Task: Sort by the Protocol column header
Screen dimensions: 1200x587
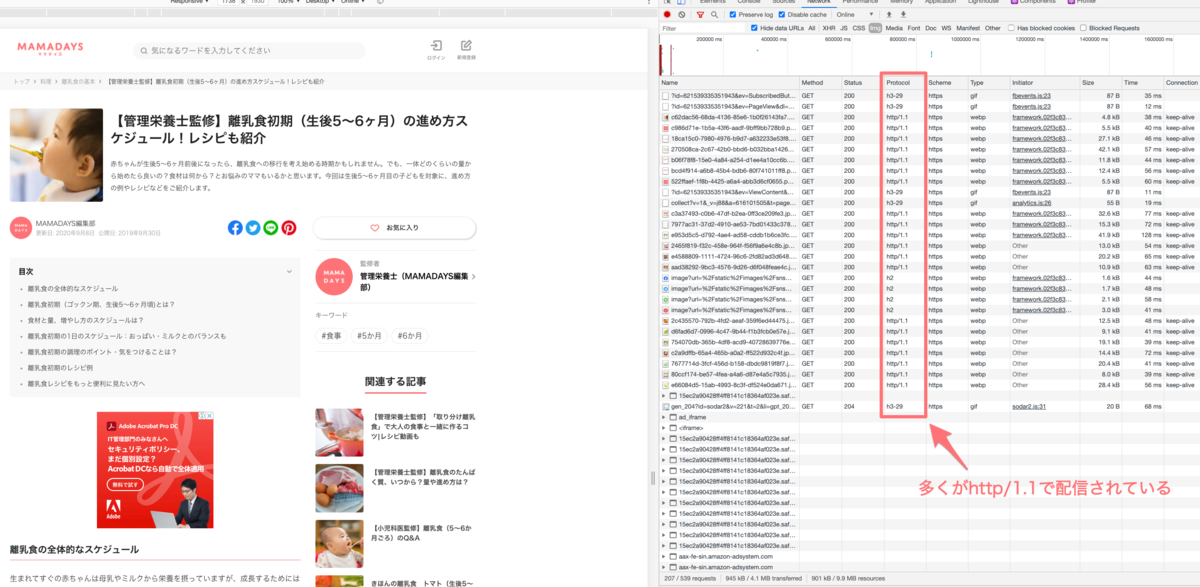Action: (903, 82)
